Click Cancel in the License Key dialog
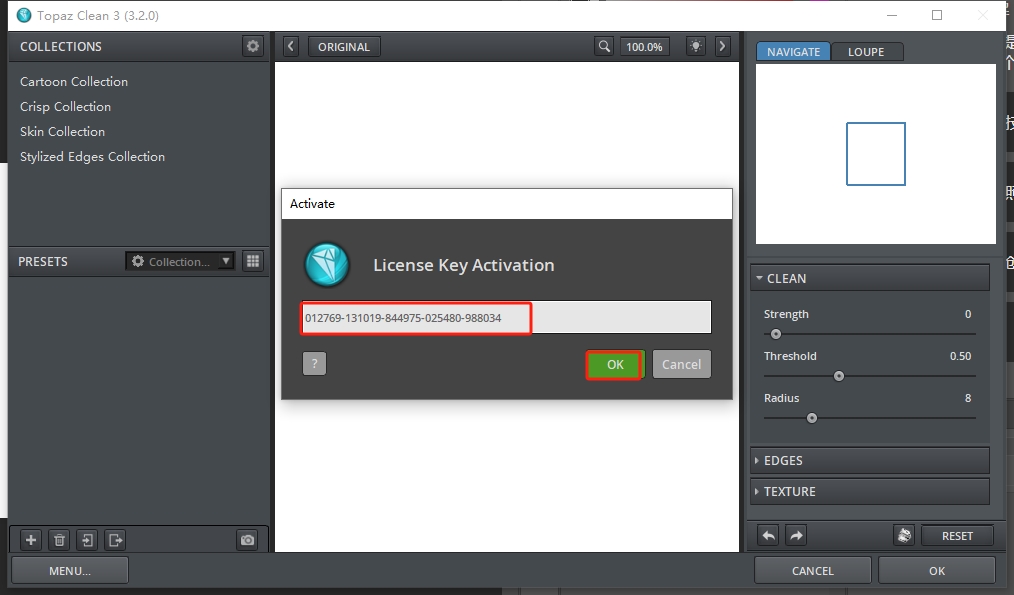 pyautogui.click(x=681, y=364)
